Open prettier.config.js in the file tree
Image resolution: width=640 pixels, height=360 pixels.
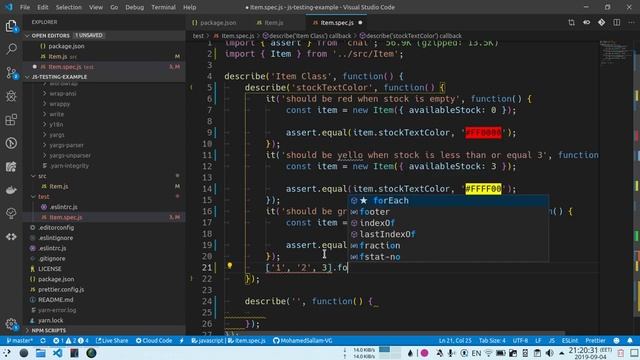(61, 289)
